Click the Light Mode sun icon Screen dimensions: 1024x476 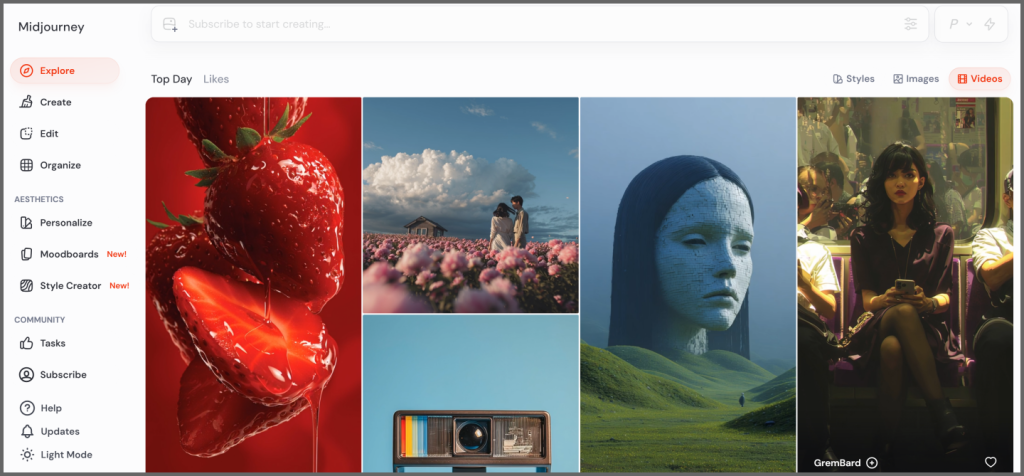point(27,454)
